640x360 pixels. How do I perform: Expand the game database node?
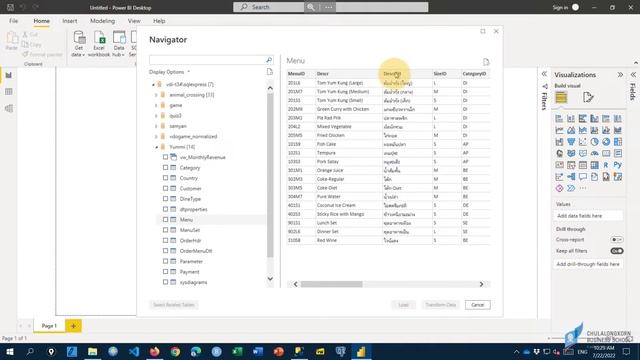156,105
